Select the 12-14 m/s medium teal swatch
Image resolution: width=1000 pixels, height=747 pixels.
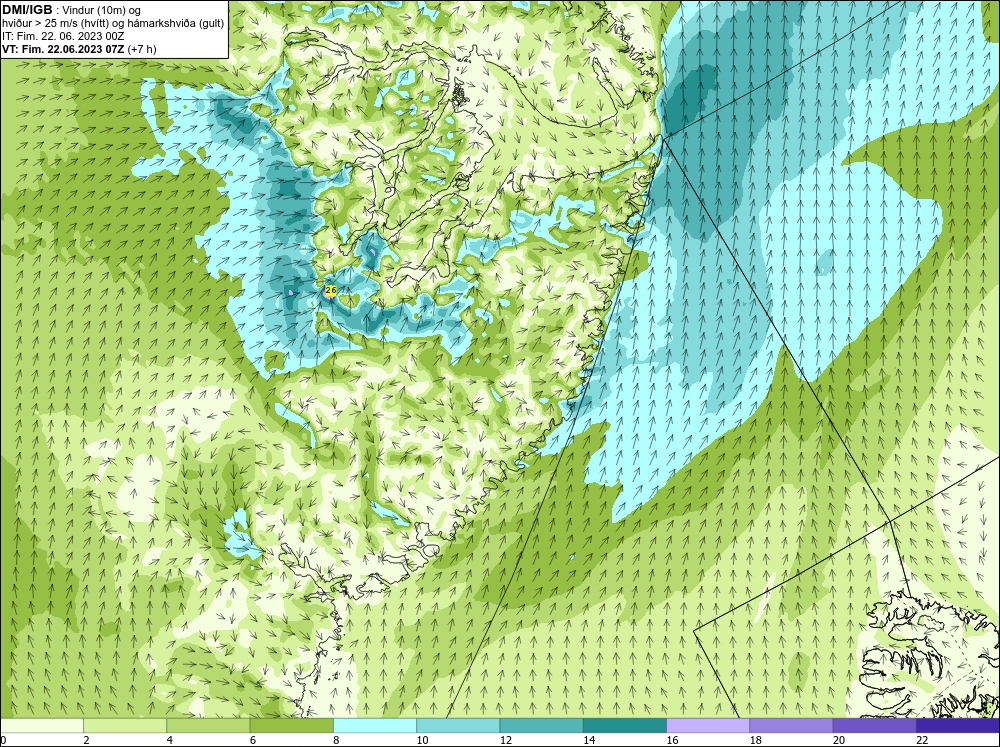[x=541, y=725]
